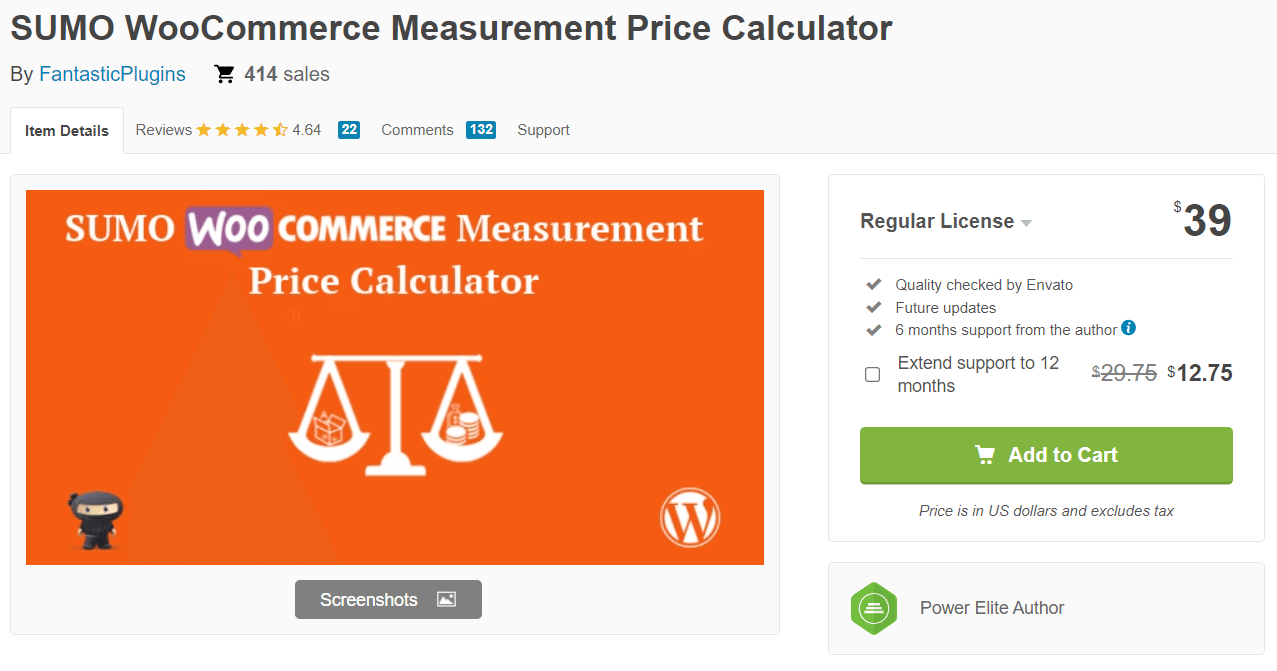Screen dimensions: 1277x671
Task: Open the Support tab
Action: [542, 129]
